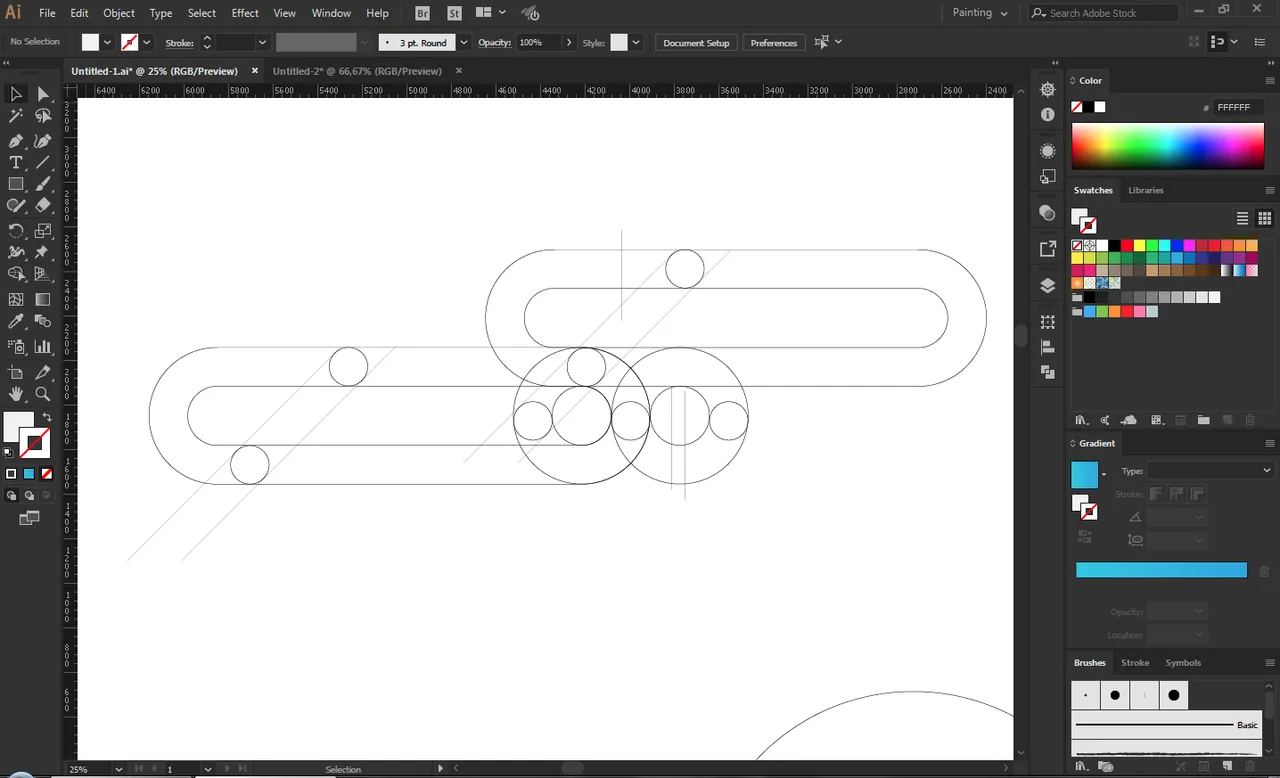Open the fill color dropdown in control bar
Viewport: 1280px width, 778px height.
pos(107,43)
